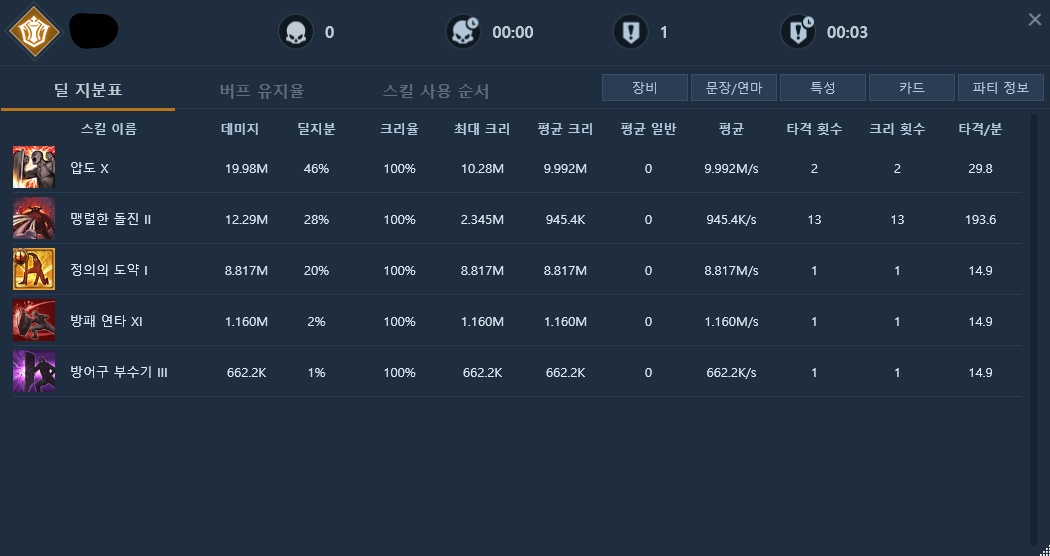Click the 방패 연타 XI skill icon
The width and height of the screenshot is (1050, 556).
tap(34, 321)
